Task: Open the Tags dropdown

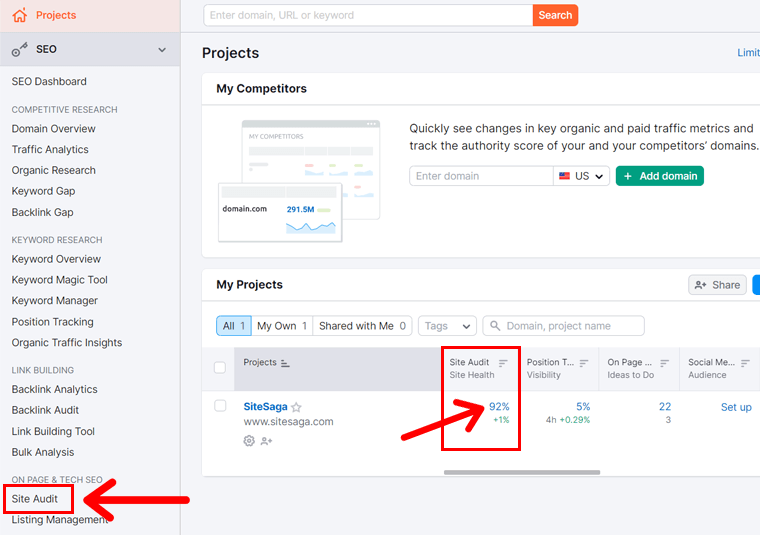Action: coord(447,326)
